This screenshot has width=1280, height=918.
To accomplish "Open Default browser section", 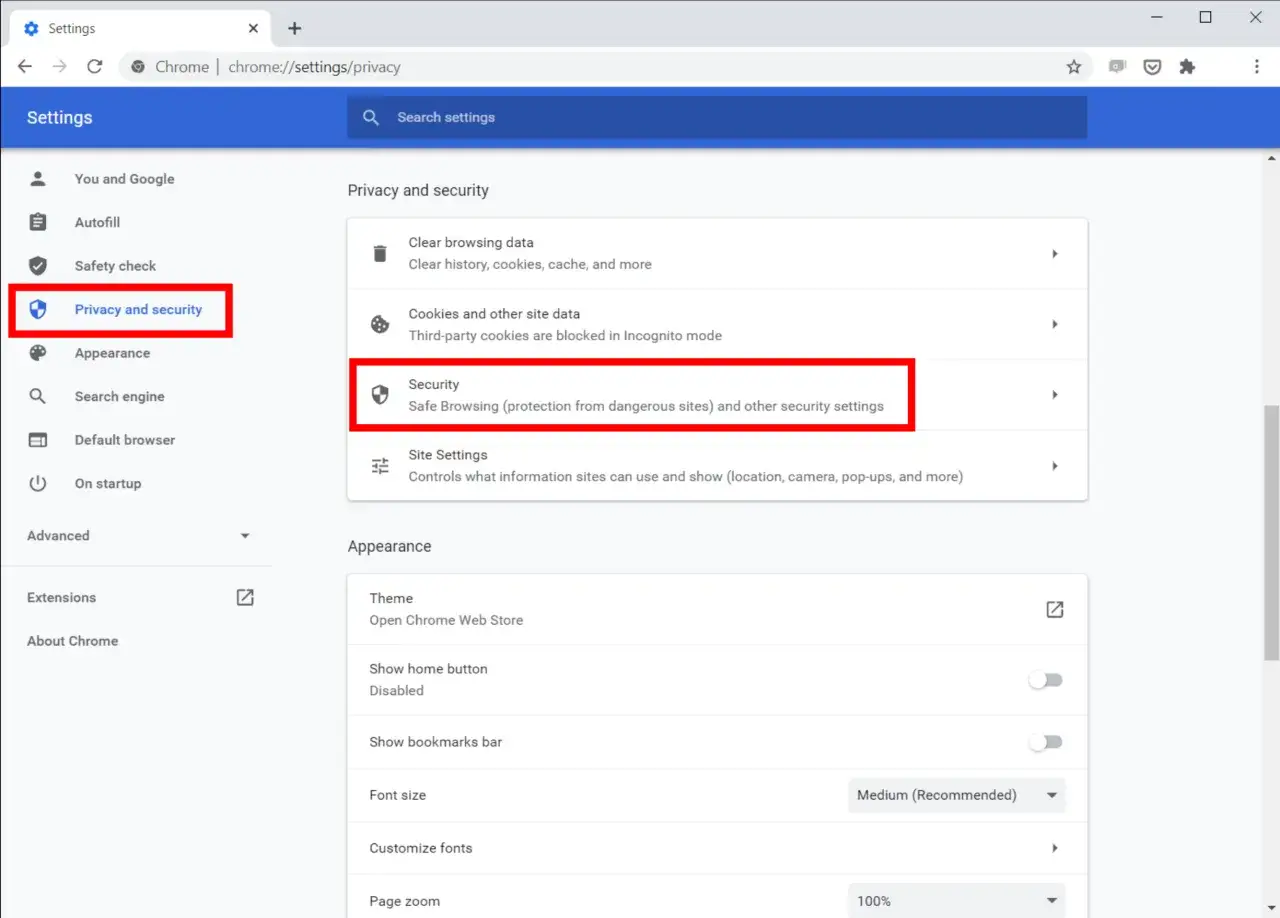I will tap(124, 440).
